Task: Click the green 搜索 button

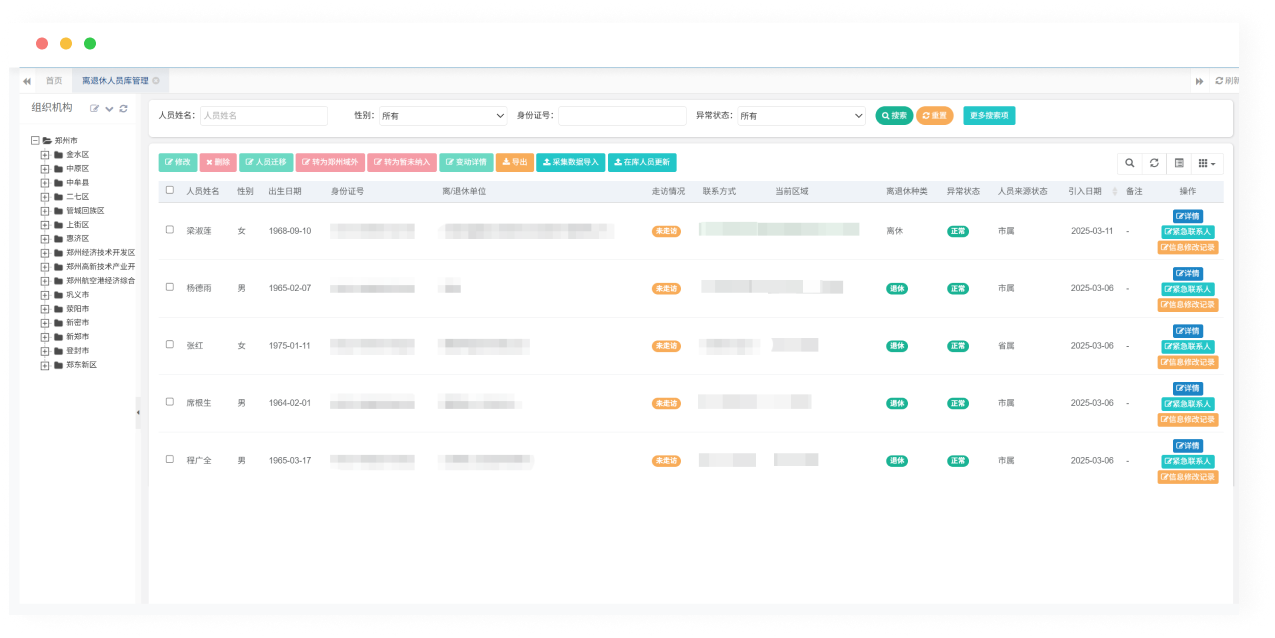Action: click(x=894, y=116)
